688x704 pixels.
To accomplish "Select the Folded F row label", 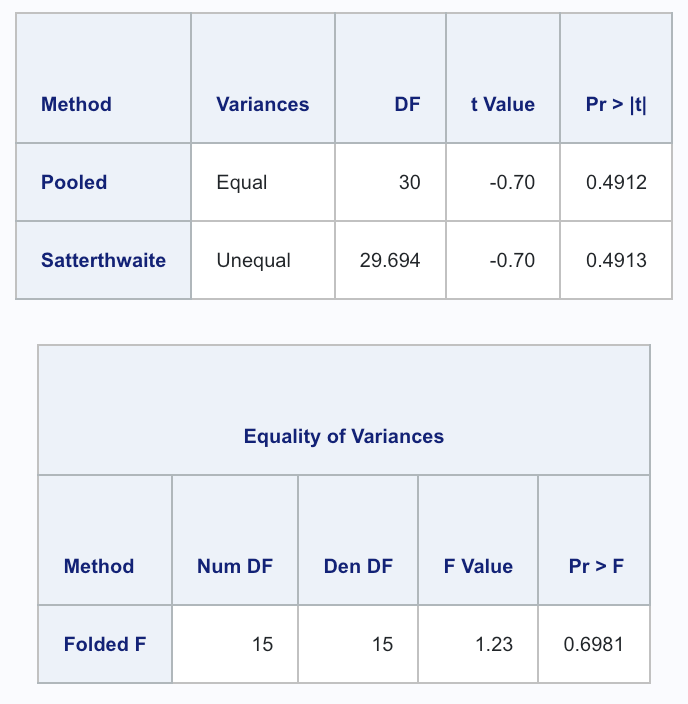I will [105, 644].
